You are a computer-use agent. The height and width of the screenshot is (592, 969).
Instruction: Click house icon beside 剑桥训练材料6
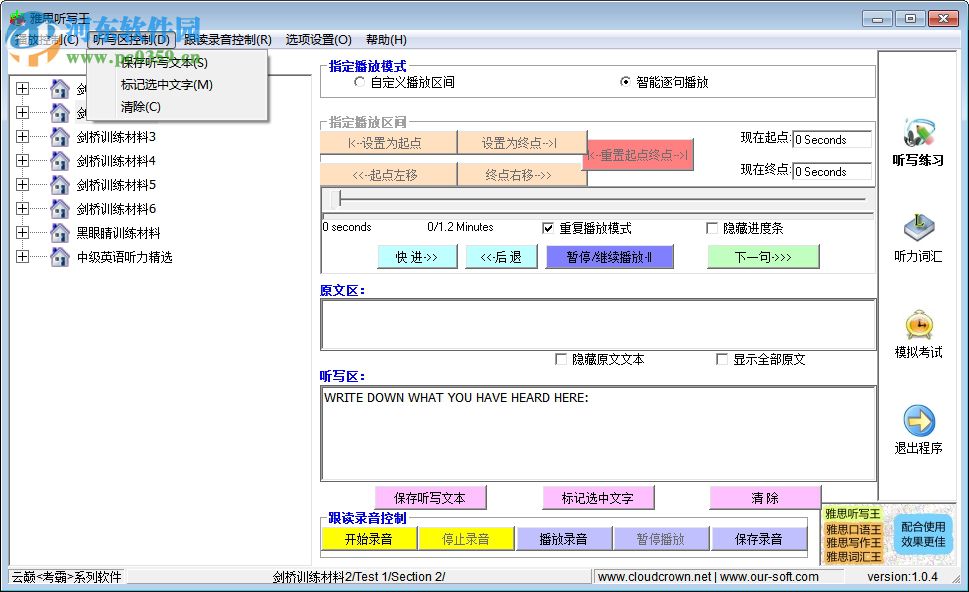(59, 209)
